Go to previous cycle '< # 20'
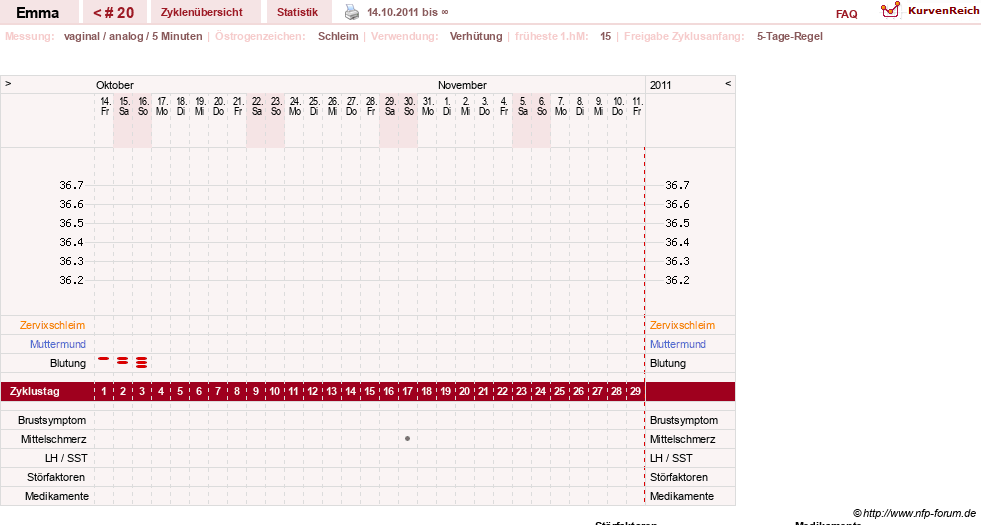The width and height of the screenshot is (981, 525). (114, 13)
